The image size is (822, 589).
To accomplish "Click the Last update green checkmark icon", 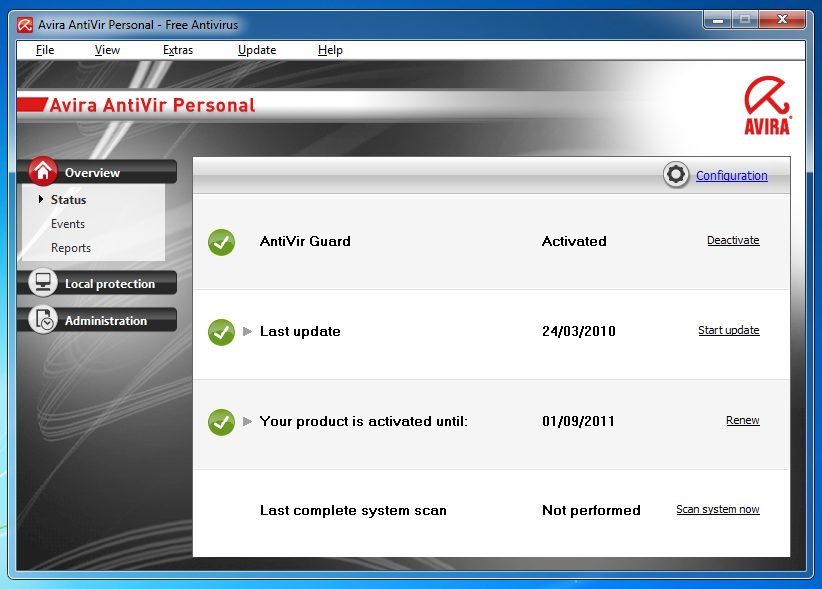I will (x=221, y=332).
